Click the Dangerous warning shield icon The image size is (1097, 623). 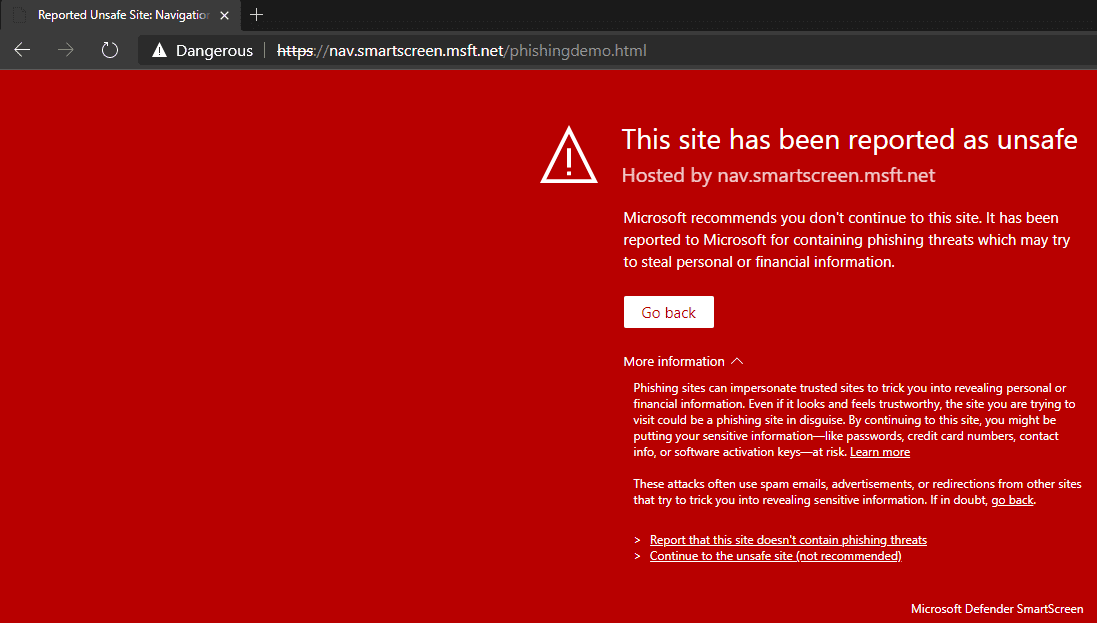coord(160,50)
